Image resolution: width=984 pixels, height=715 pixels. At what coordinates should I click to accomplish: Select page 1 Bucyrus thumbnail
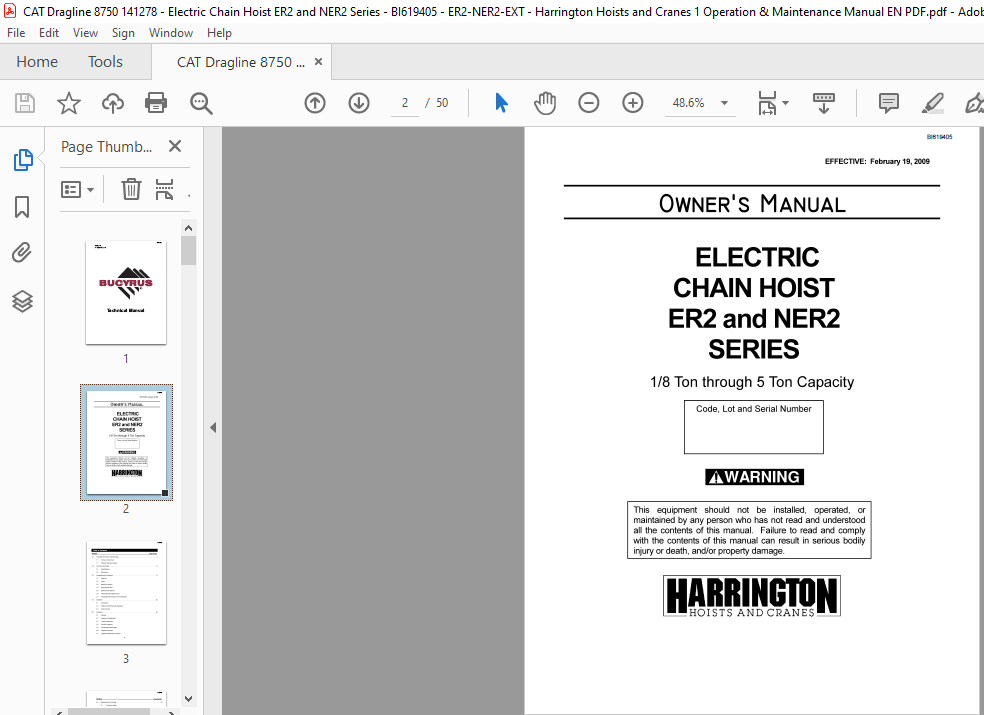(x=126, y=293)
